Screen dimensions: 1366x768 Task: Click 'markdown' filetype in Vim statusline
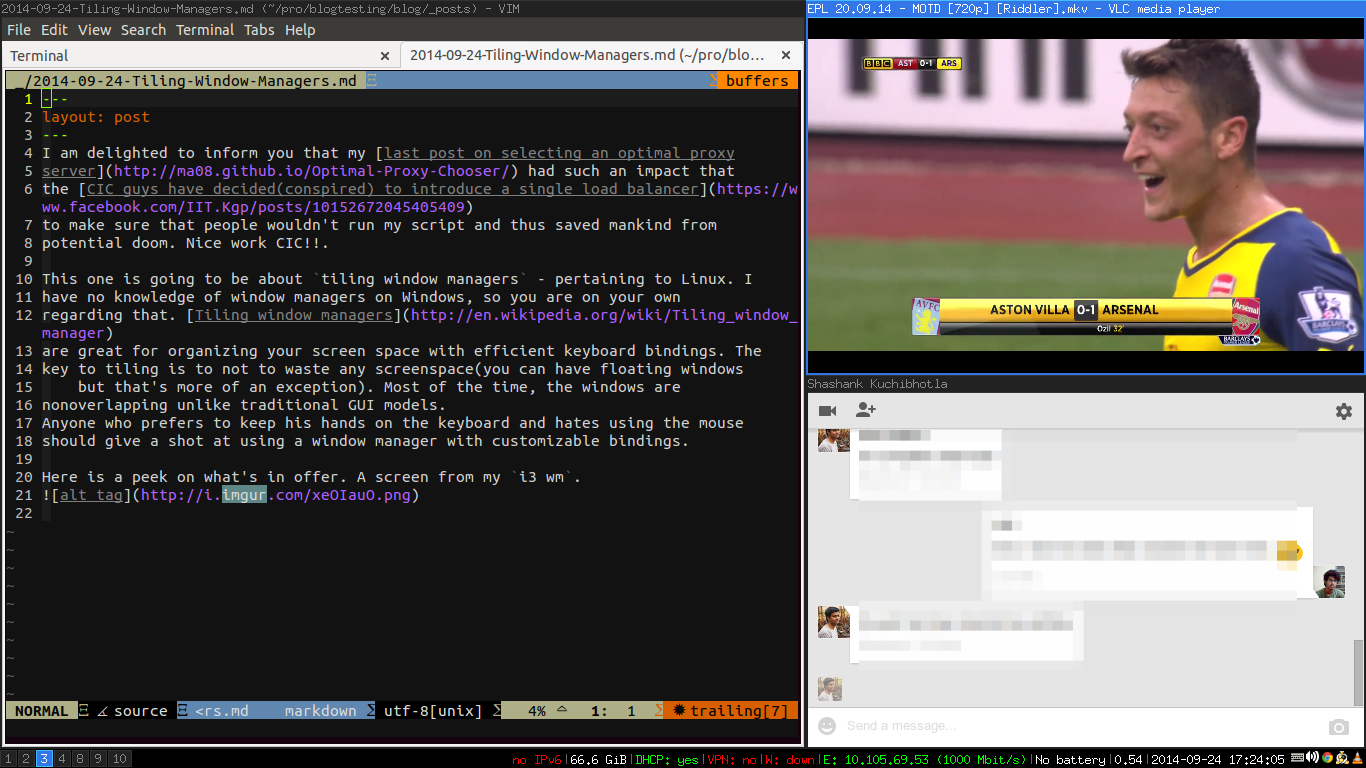pos(320,711)
